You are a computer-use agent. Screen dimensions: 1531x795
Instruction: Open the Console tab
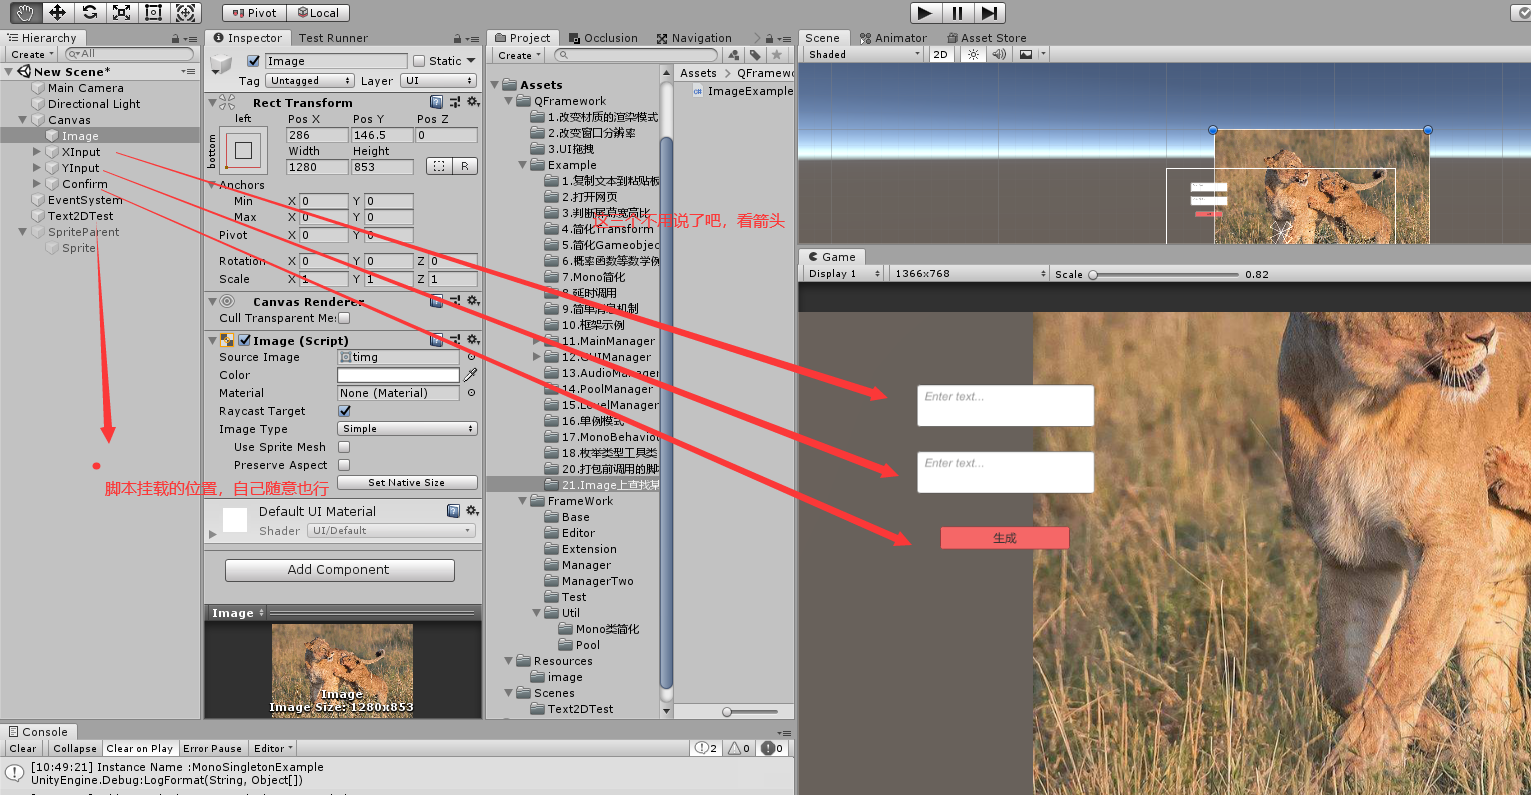(38, 732)
